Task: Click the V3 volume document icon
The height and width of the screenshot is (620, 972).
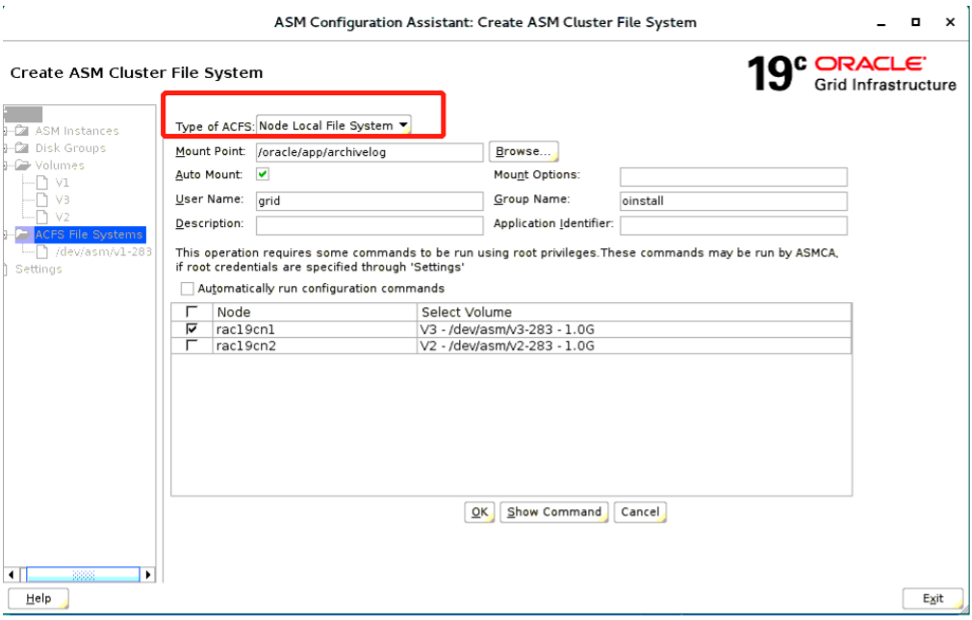Action: click(x=41, y=199)
